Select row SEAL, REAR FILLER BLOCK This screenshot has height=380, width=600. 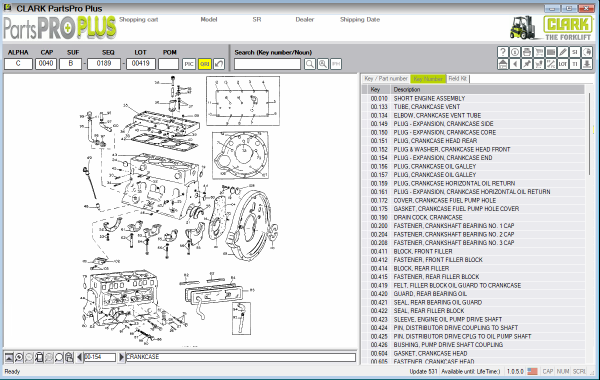coord(473,311)
